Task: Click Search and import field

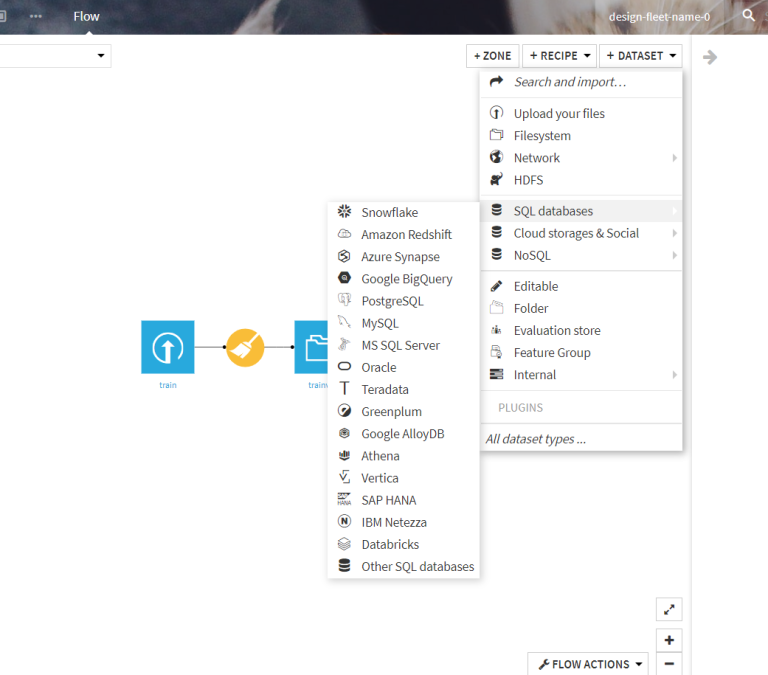Action: [570, 82]
